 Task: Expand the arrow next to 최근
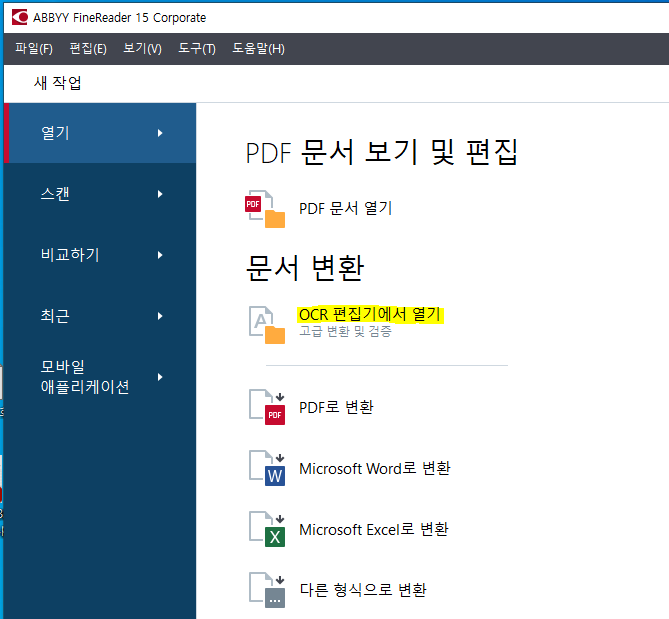click(160, 316)
